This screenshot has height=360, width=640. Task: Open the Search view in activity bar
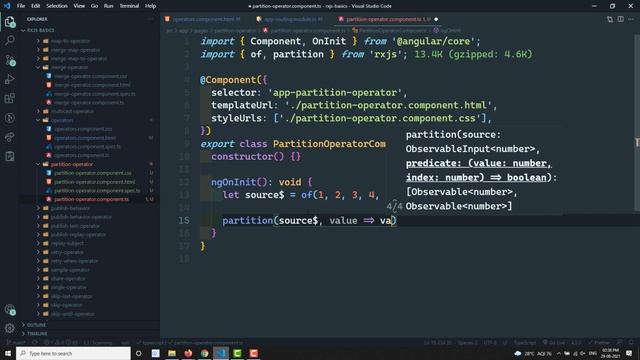pos(10,40)
